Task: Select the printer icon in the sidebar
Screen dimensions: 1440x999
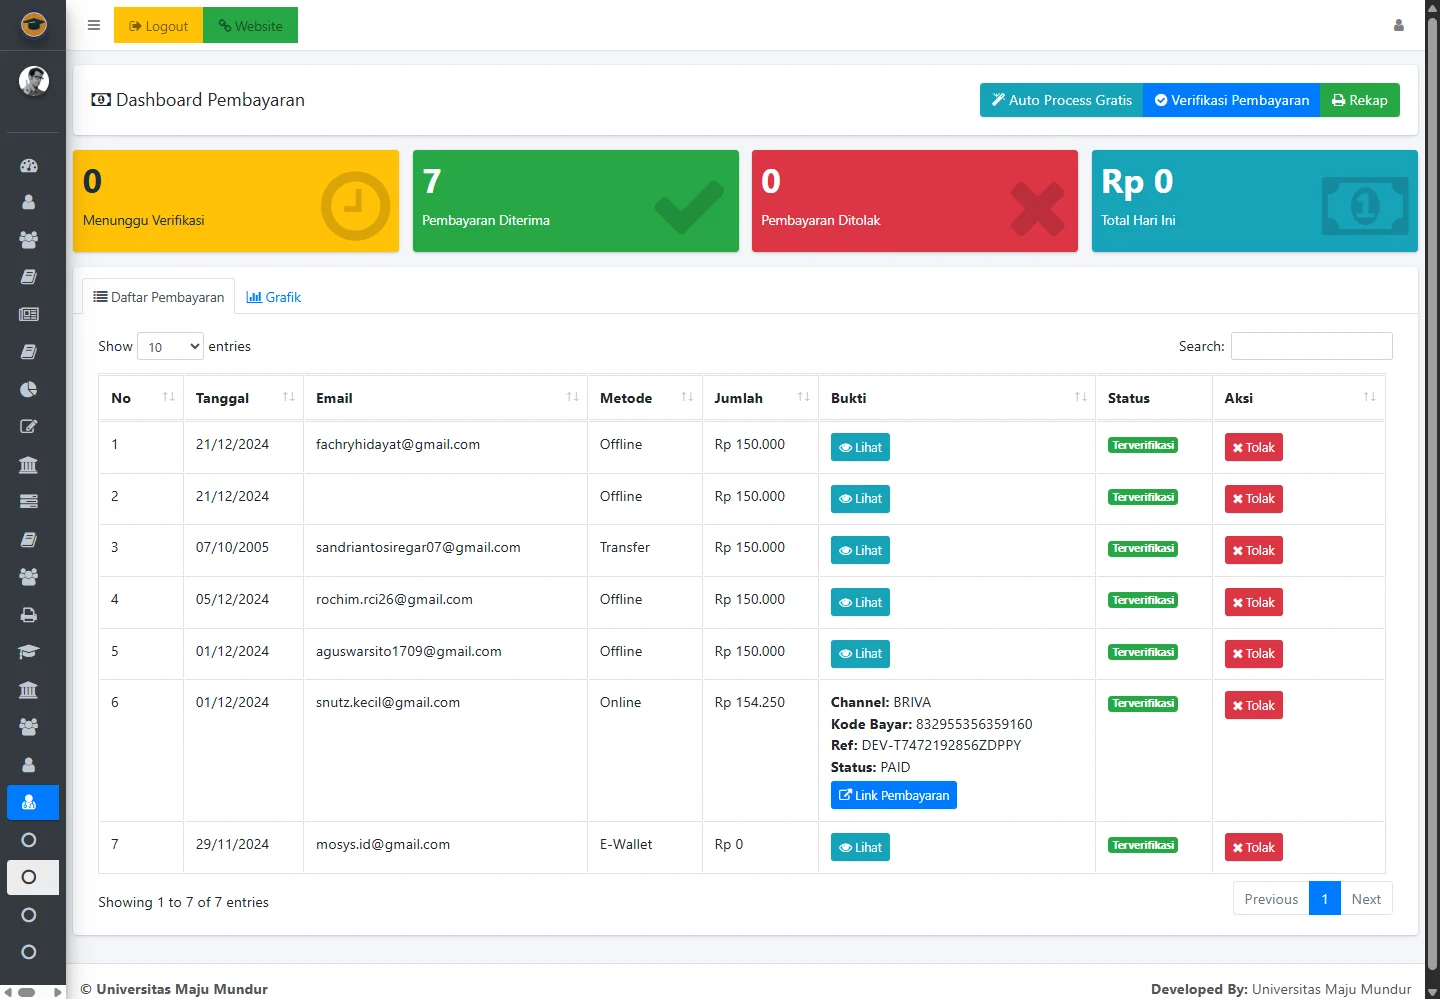Action: point(29,615)
